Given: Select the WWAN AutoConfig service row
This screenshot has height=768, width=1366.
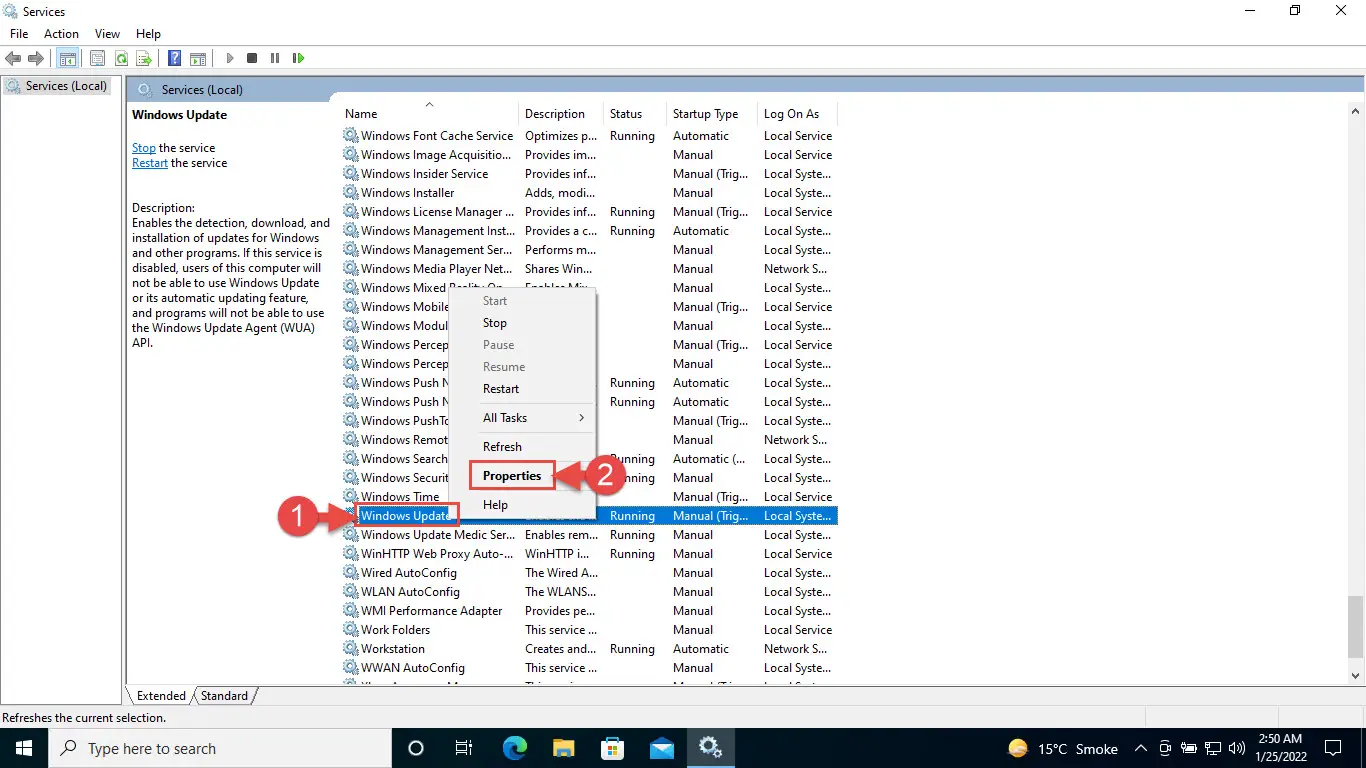Looking at the screenshot, I should pos(590,668).
